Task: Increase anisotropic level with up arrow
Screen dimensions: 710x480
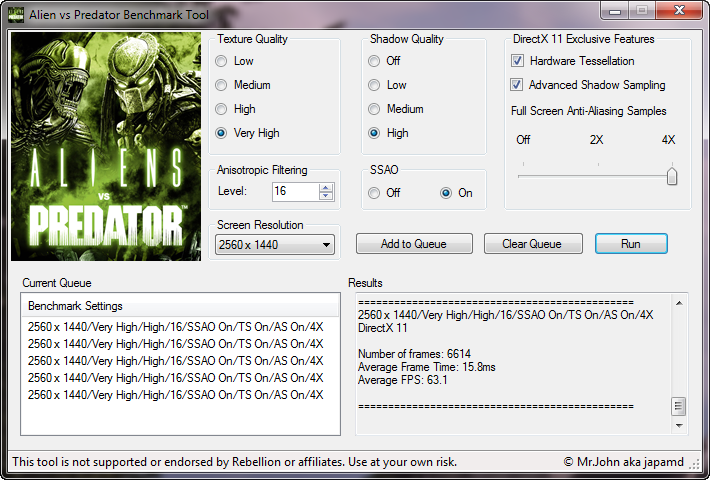Action: tap(326, 187)
